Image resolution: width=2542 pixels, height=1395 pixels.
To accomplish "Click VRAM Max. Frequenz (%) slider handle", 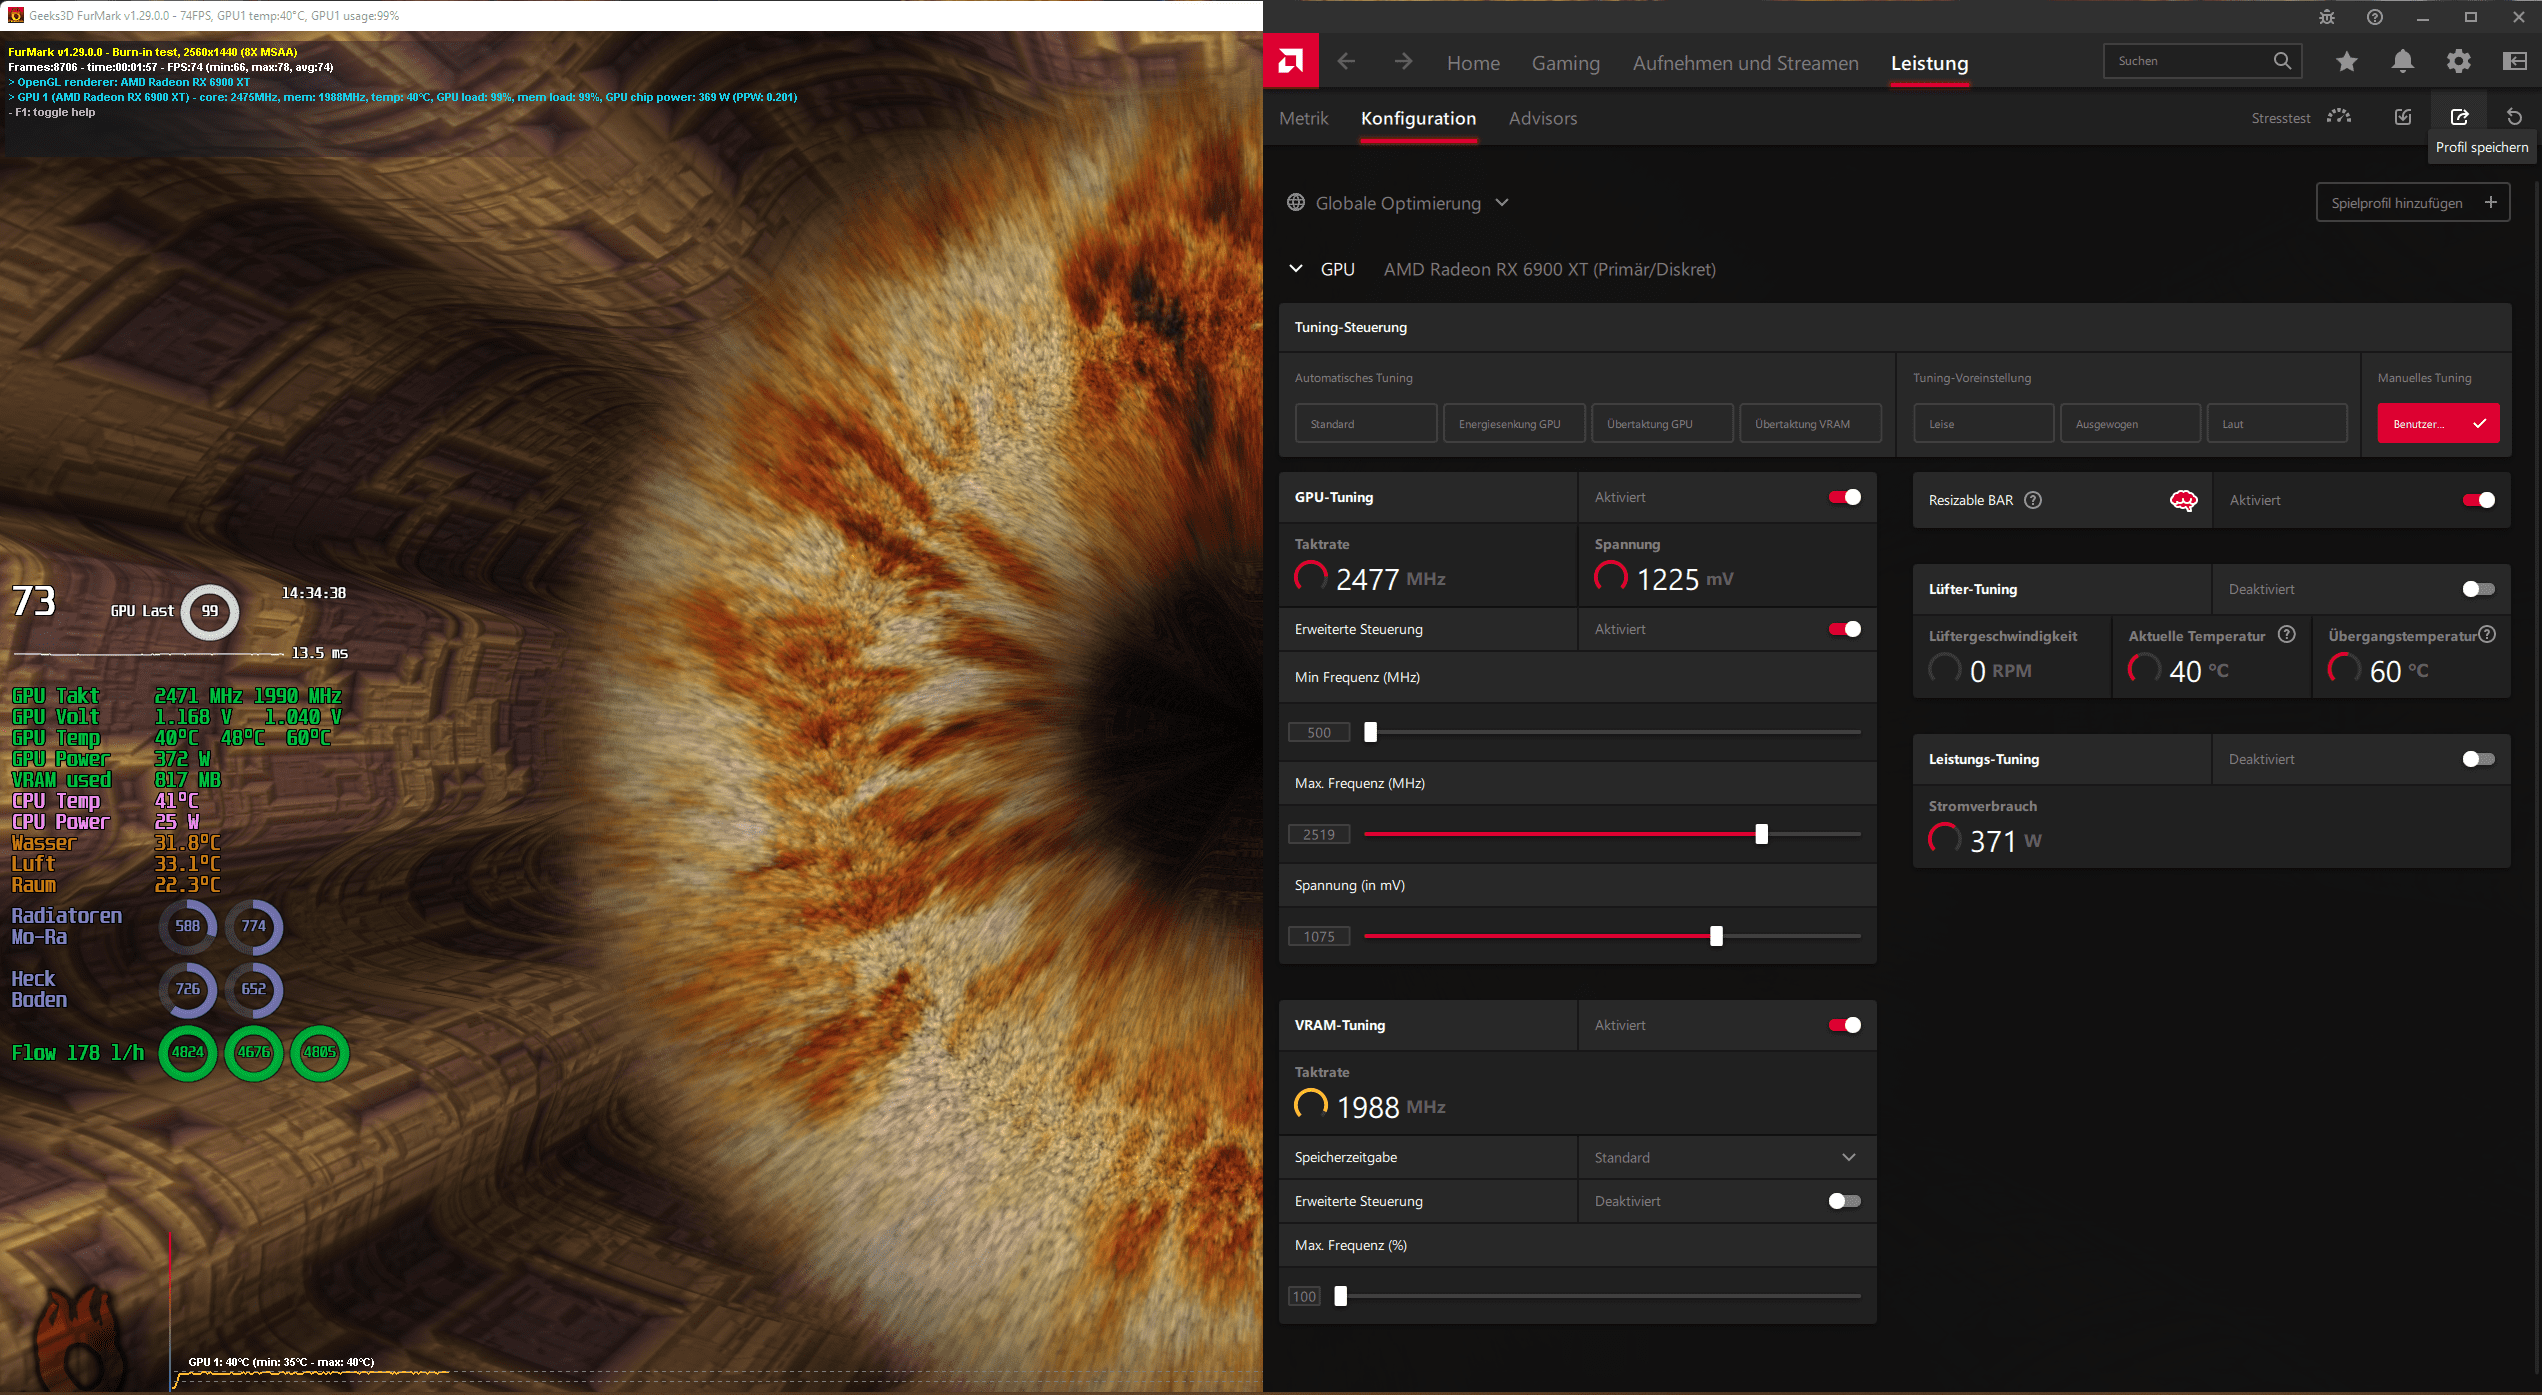I will (x=1340, y=1296).
